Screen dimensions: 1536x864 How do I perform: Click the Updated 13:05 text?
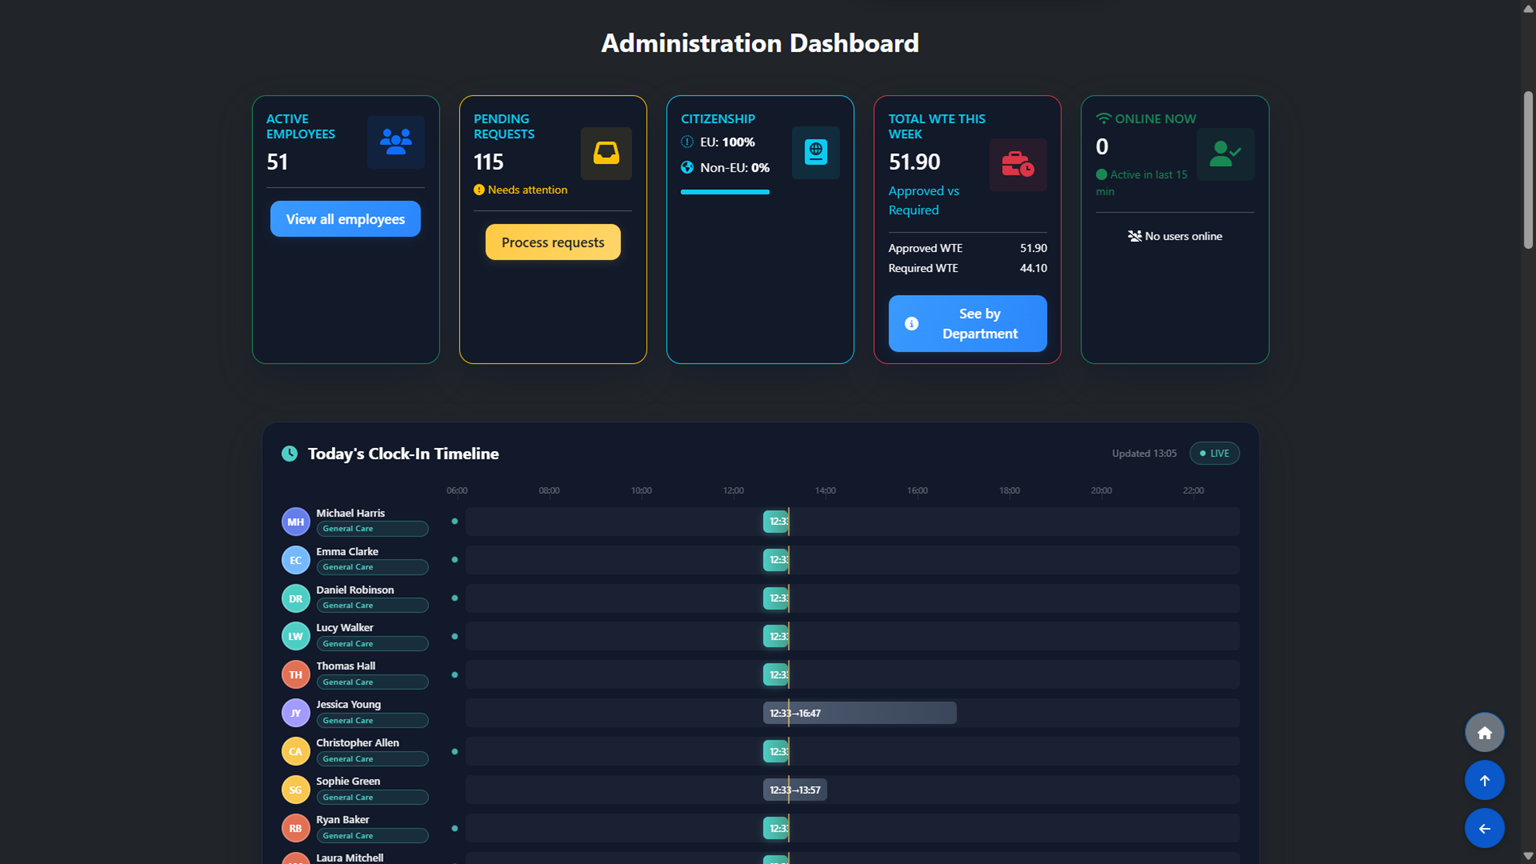pyautogui.click(x=1144, y=454)
